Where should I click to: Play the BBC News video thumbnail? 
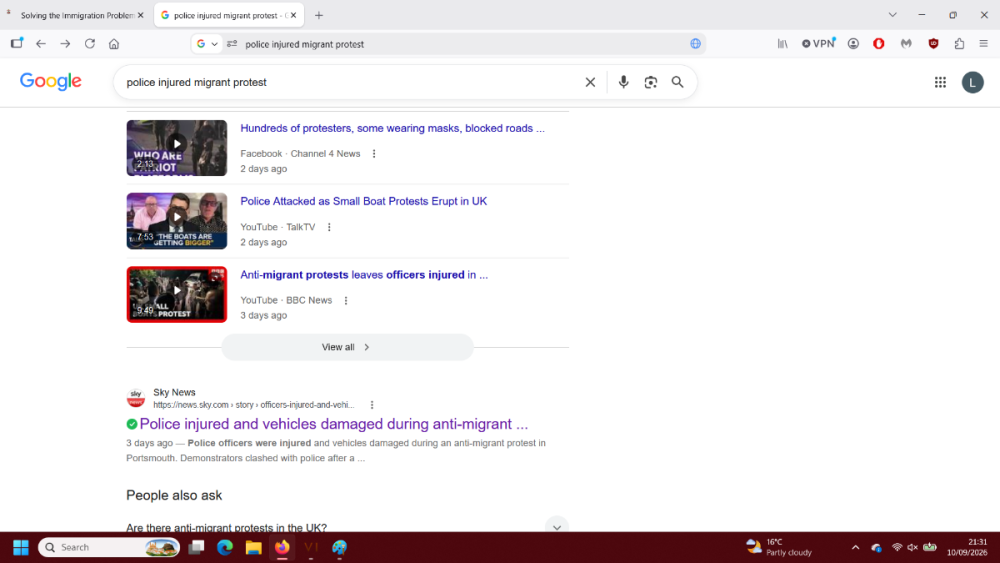pyautogui.click(x=177, y=295)
